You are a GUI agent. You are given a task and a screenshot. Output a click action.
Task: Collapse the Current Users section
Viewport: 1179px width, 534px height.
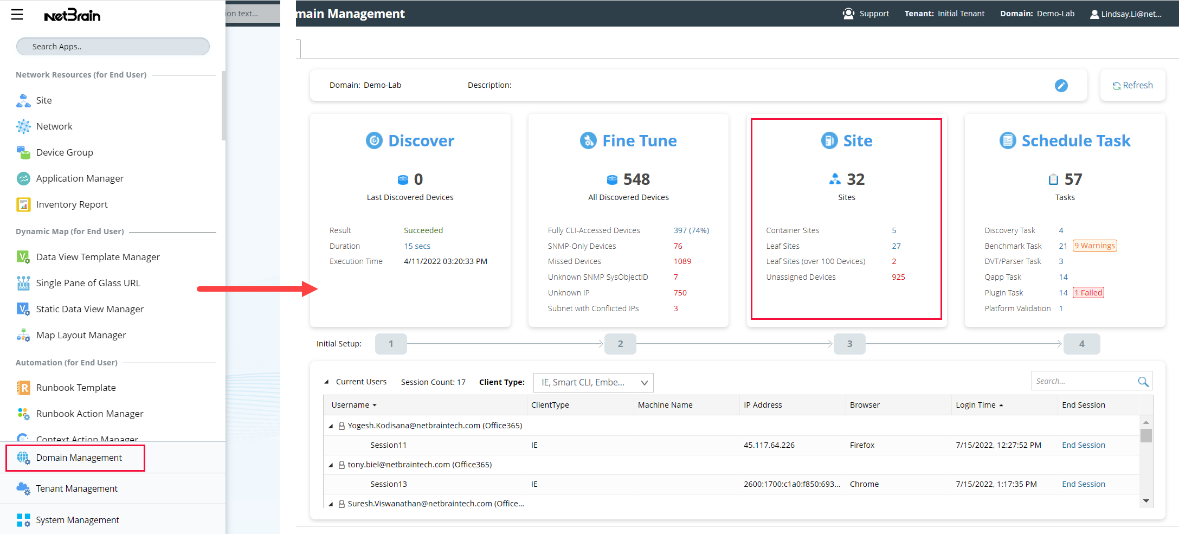(x=326, y=382)
